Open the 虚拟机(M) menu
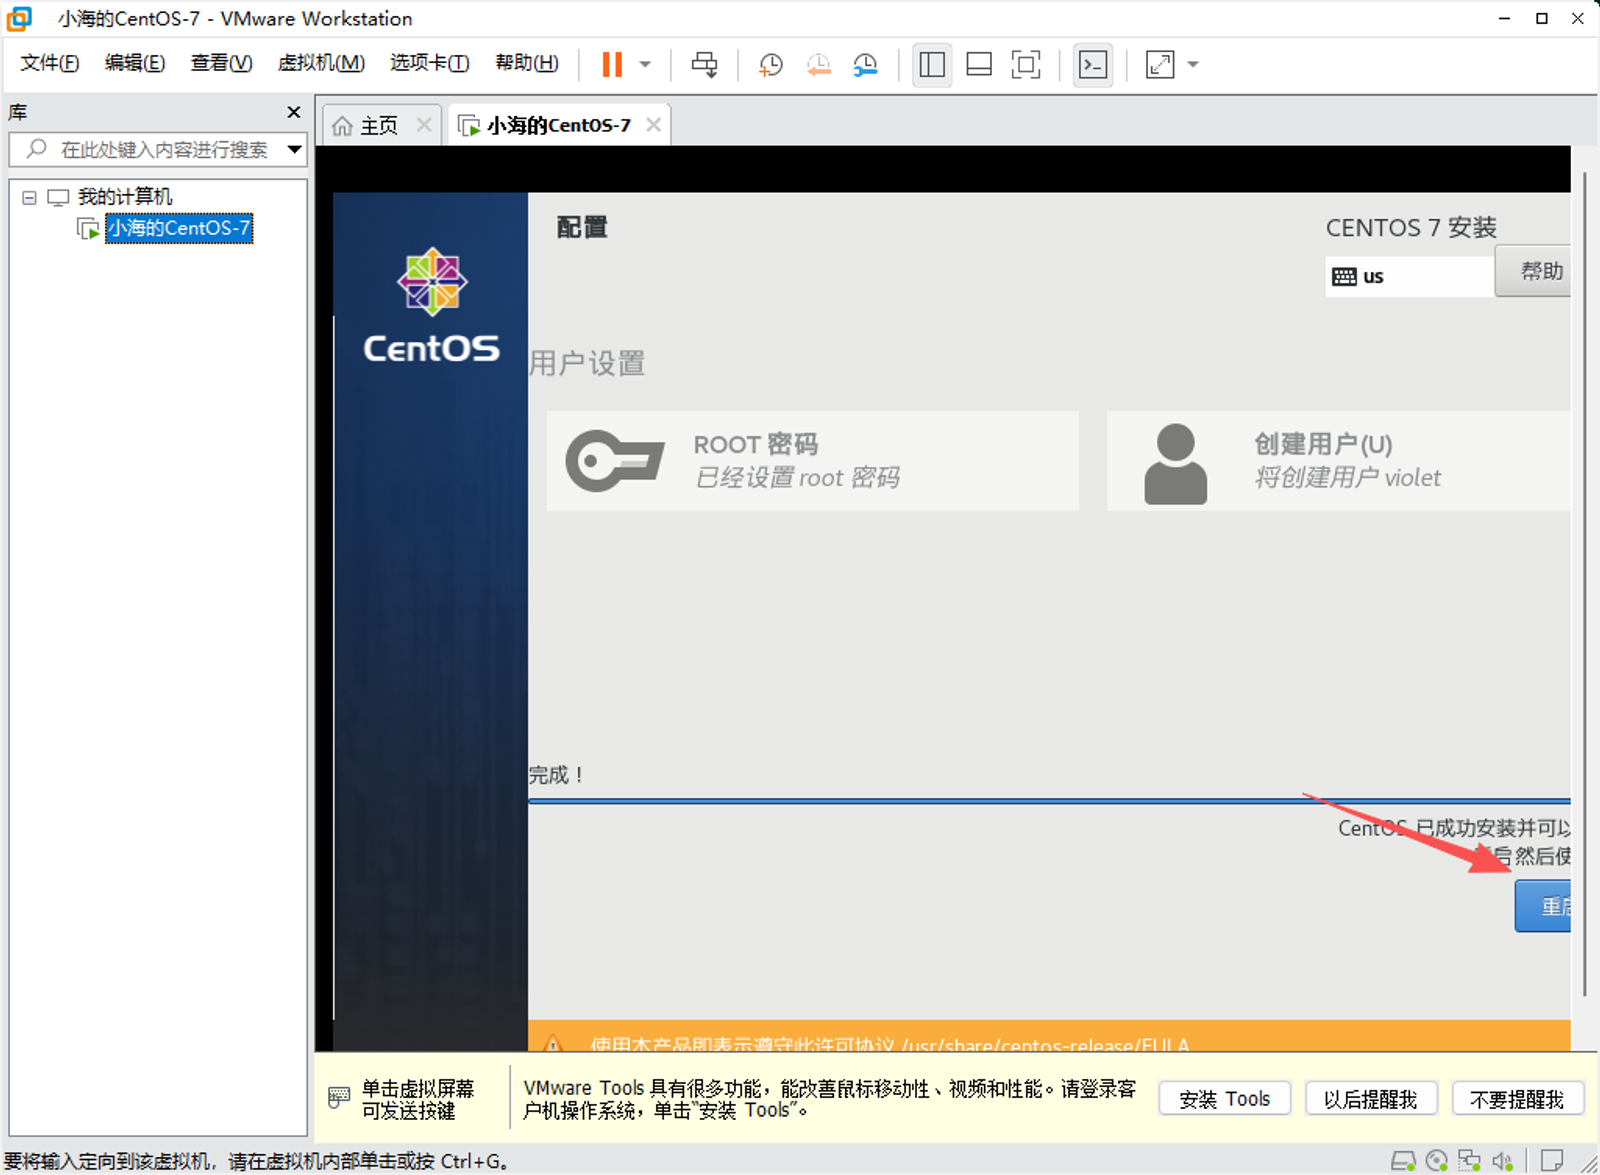 coord(321,63)
